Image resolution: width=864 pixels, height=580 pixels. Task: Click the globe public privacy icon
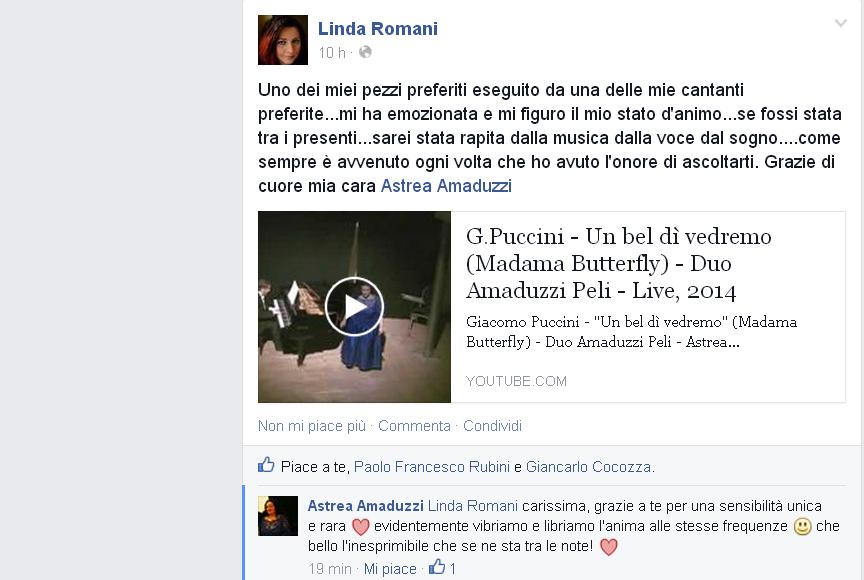tap(365, 52)
